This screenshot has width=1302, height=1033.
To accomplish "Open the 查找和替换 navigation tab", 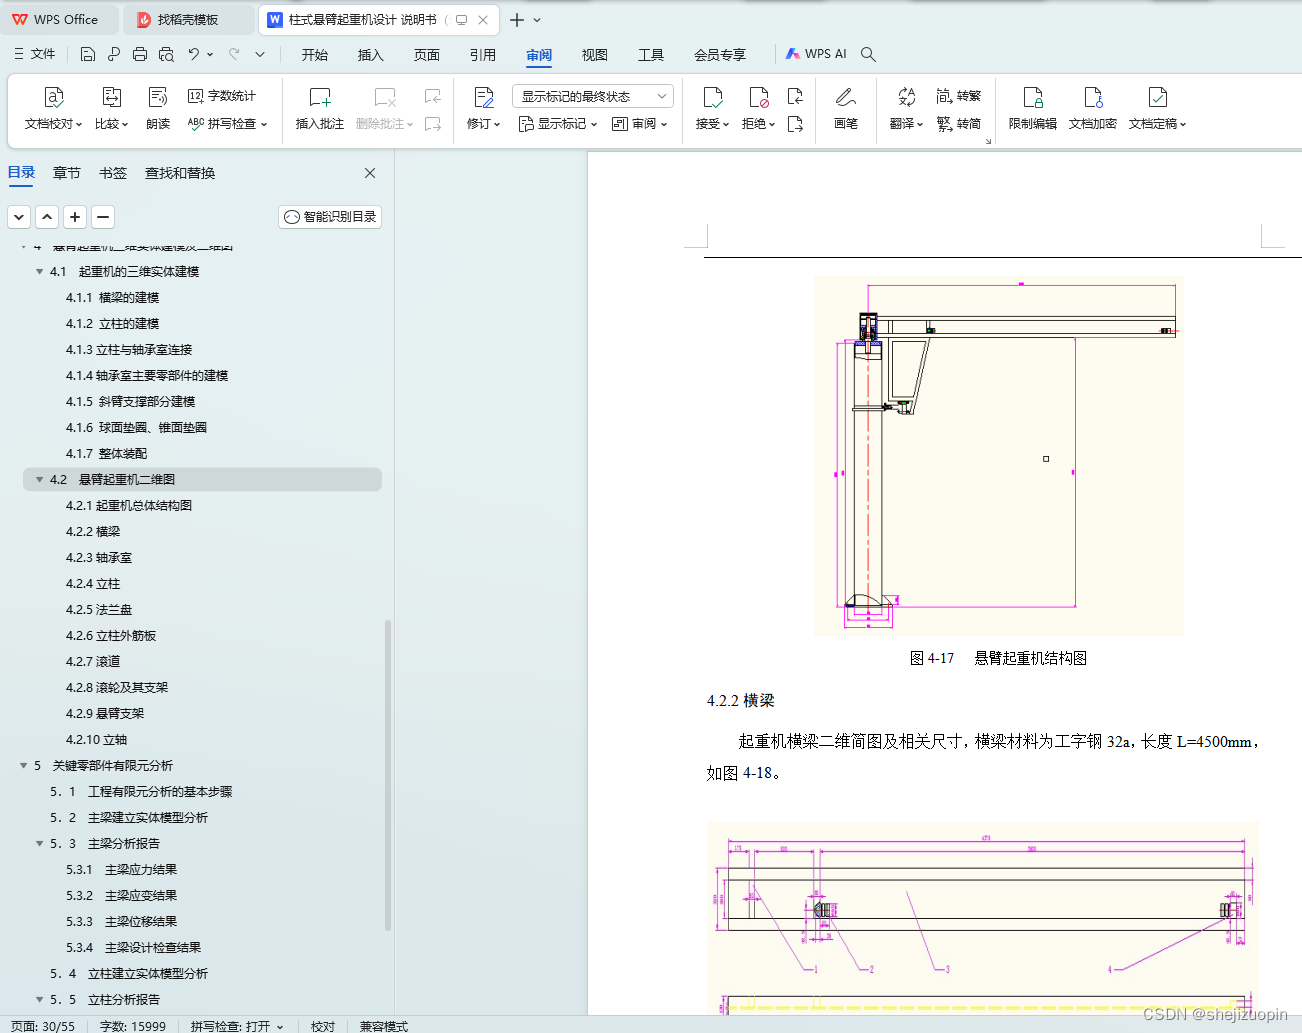I will pos(180,173).
